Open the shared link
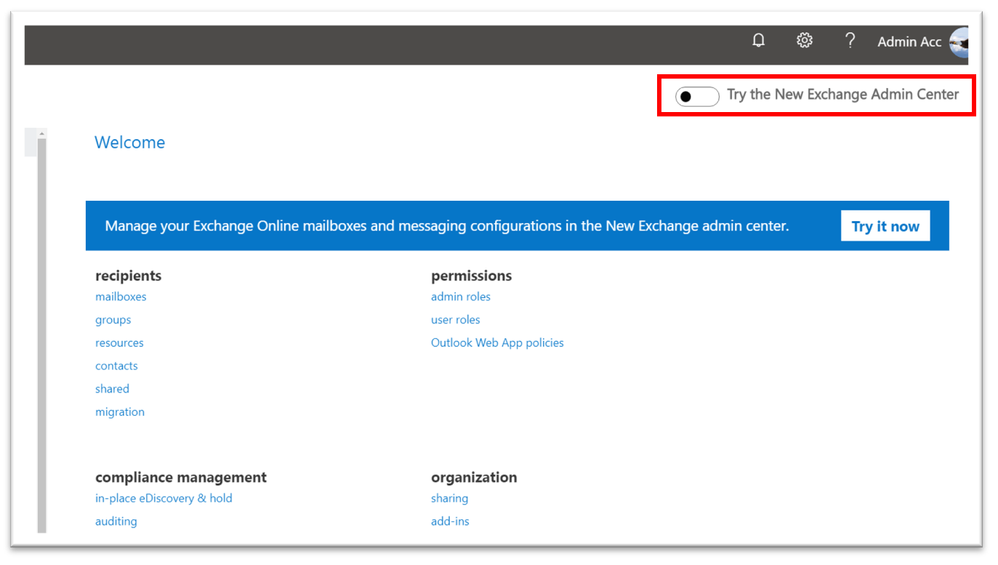Screen dimensions: 998x565 [x=112, y=389]
